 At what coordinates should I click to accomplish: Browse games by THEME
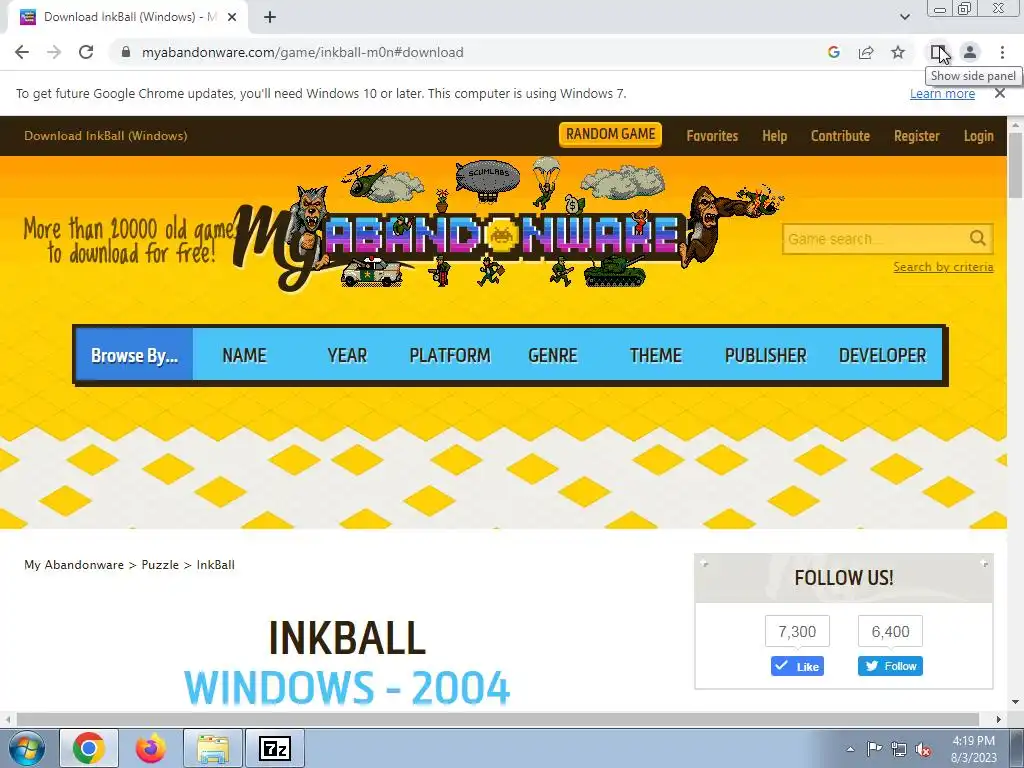click(x=656, y=355)
